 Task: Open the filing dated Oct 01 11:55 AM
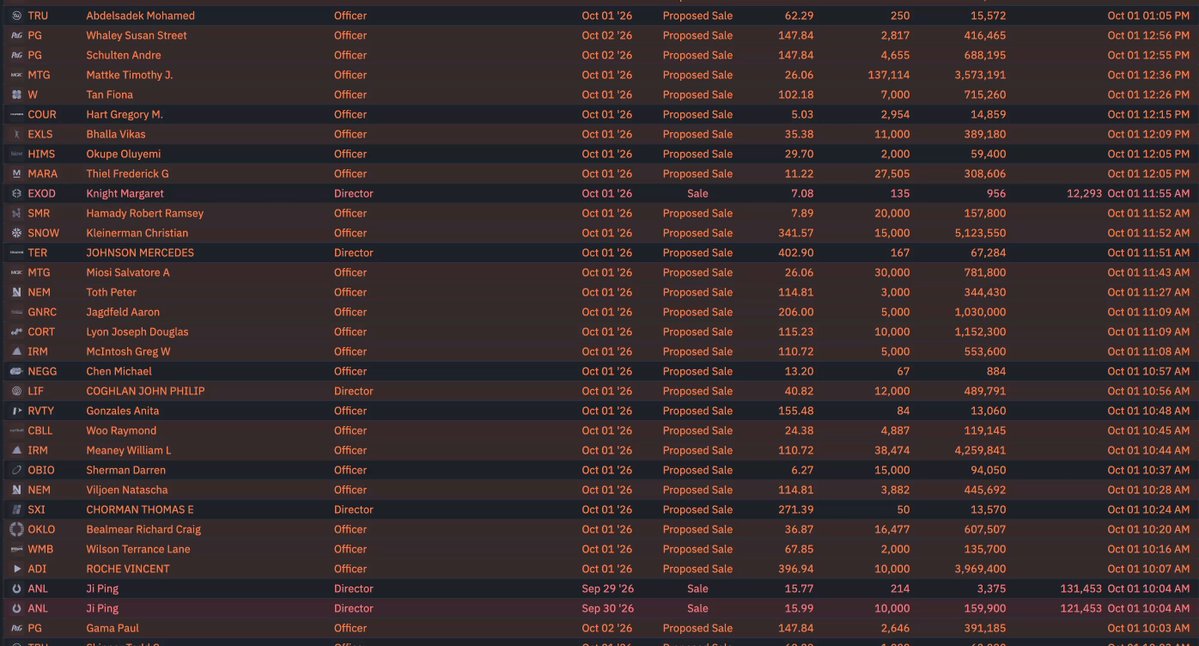pos(1149,194)
